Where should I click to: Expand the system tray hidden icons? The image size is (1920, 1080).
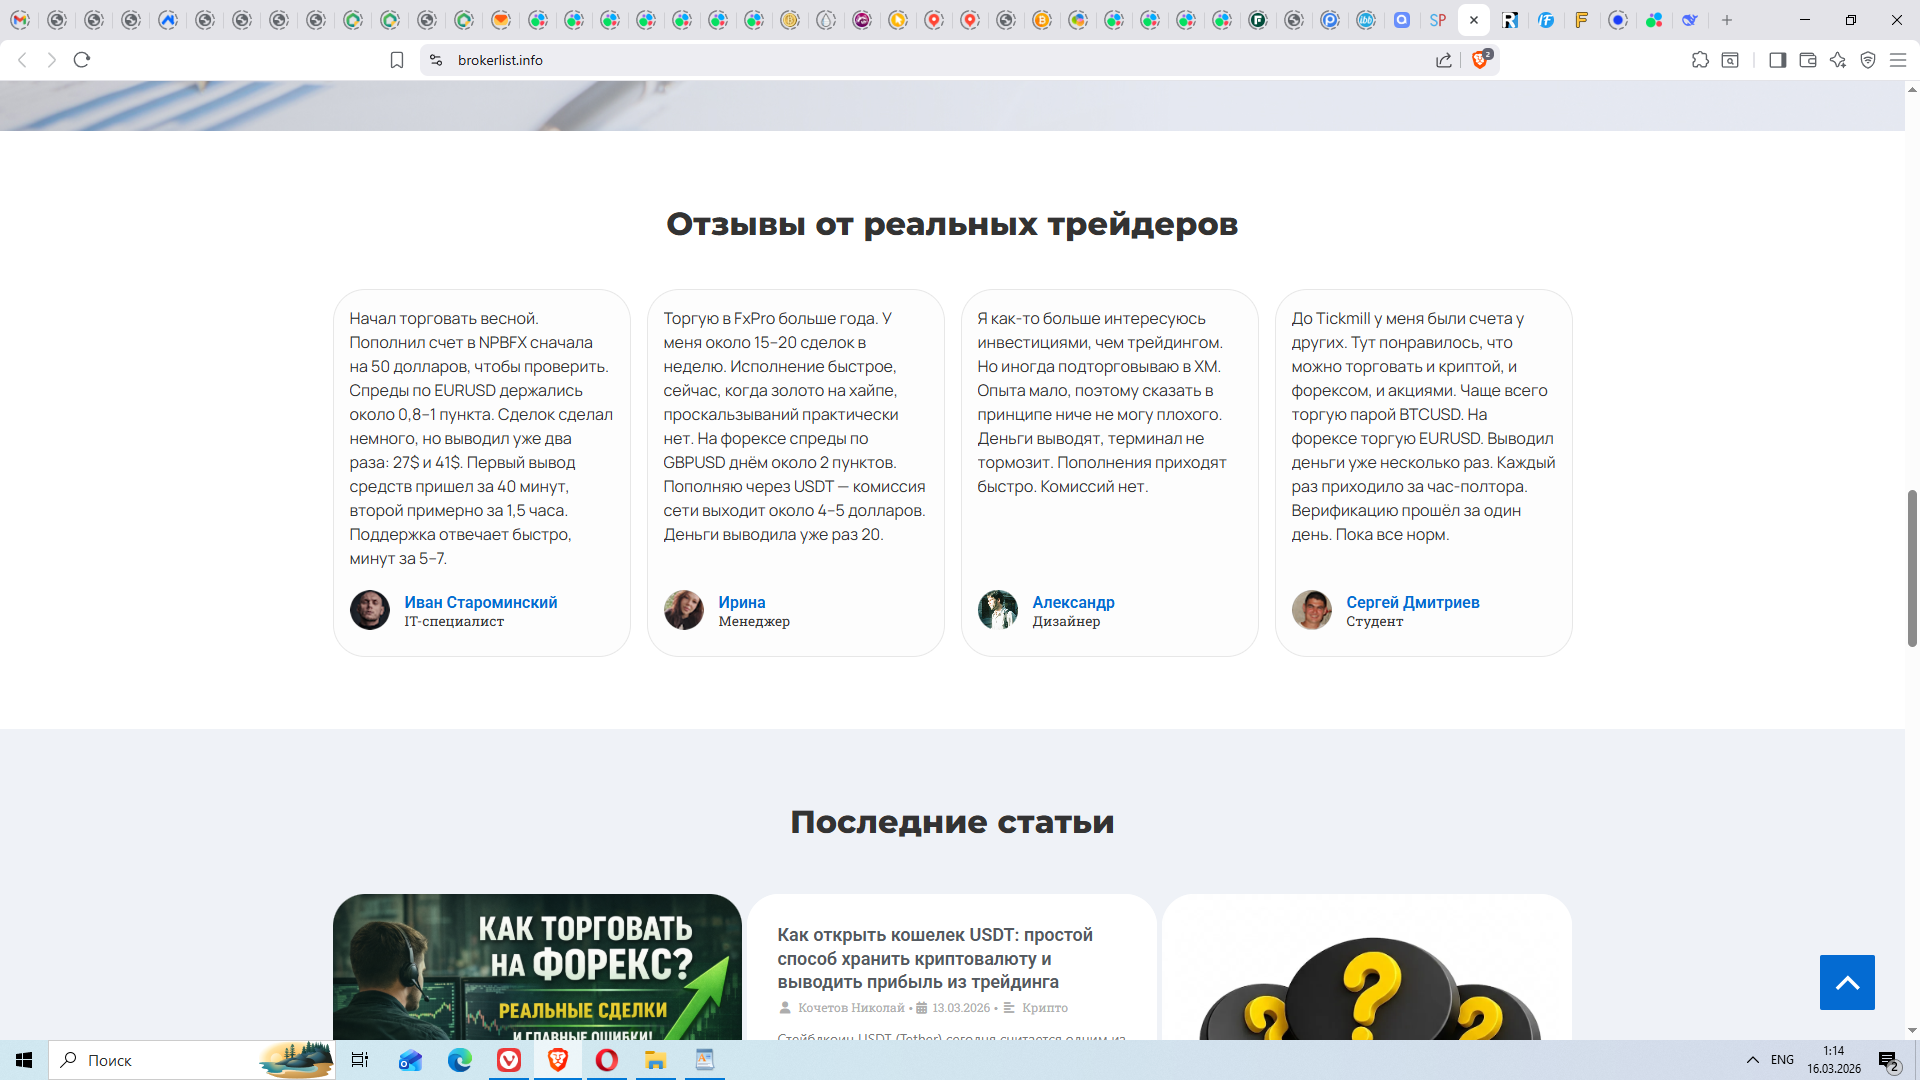coord(1753,1060)
